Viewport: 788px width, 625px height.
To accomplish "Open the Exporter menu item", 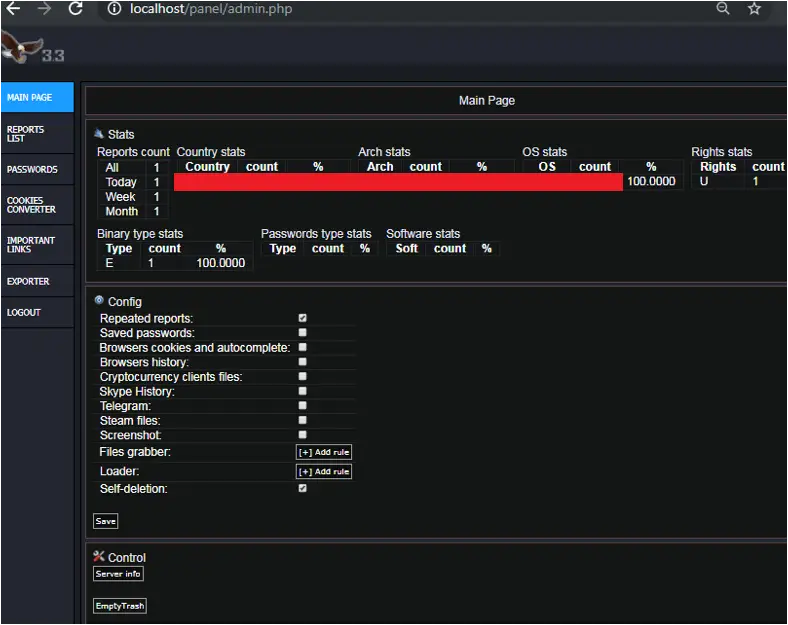I will tap(37, 281).
